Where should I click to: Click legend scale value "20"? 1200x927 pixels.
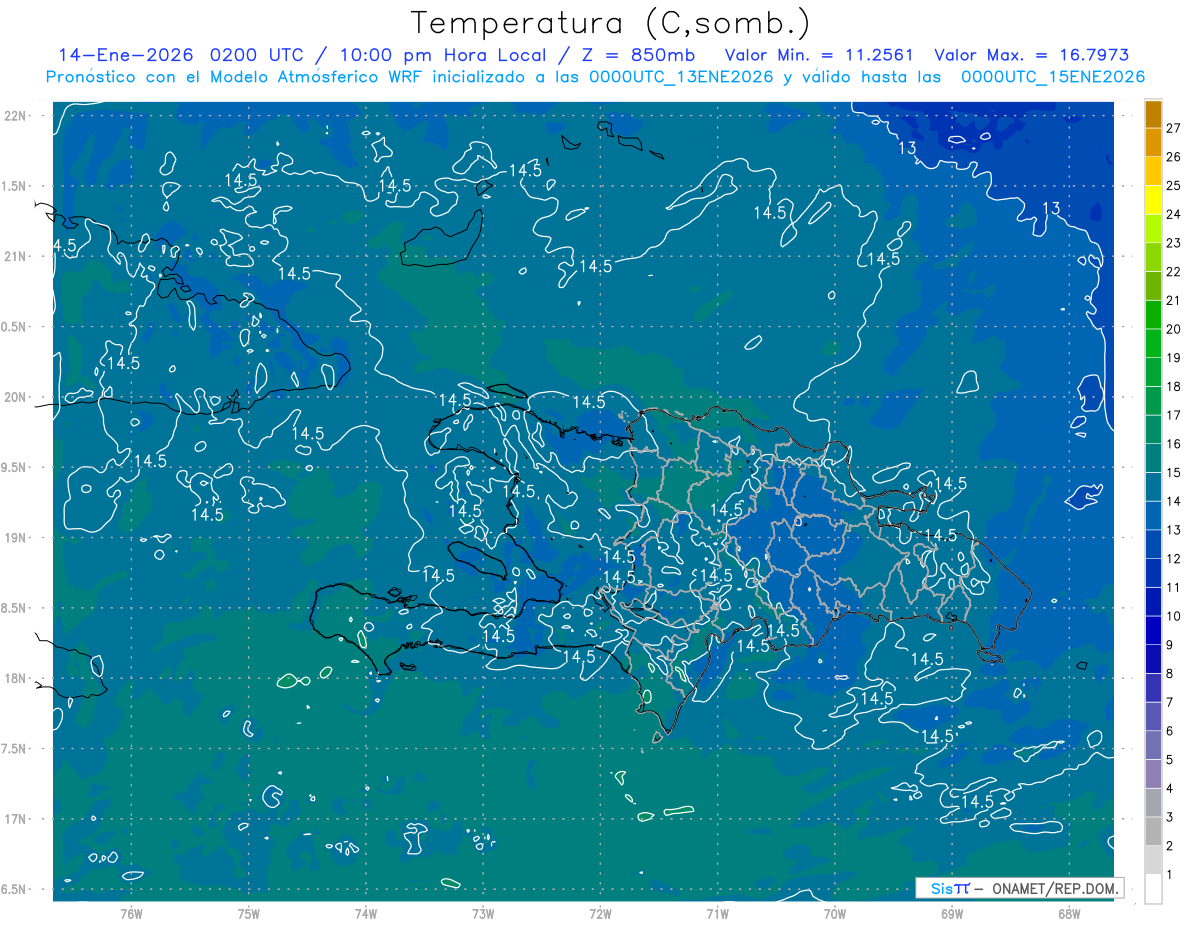tap(1174, 329)
